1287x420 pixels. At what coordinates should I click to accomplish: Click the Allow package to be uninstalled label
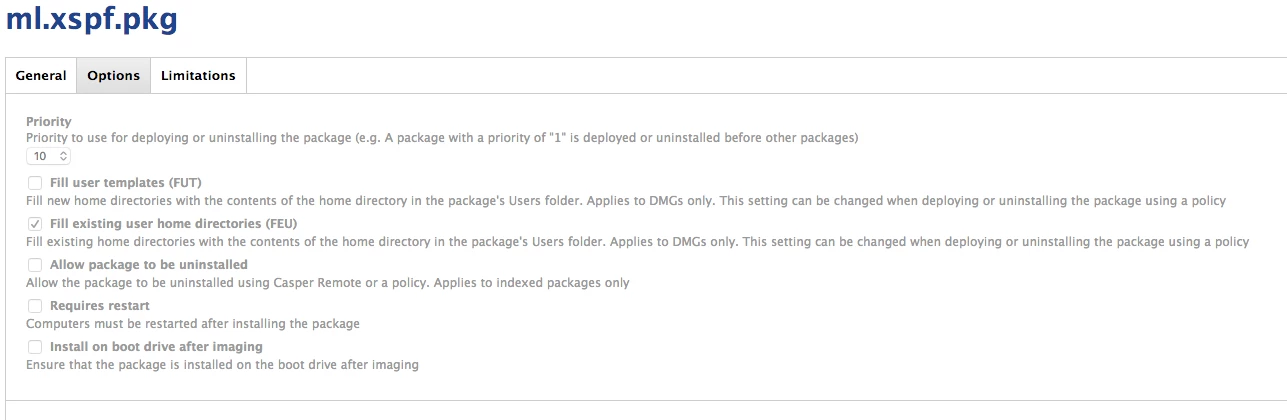click(x=149, y=265)
